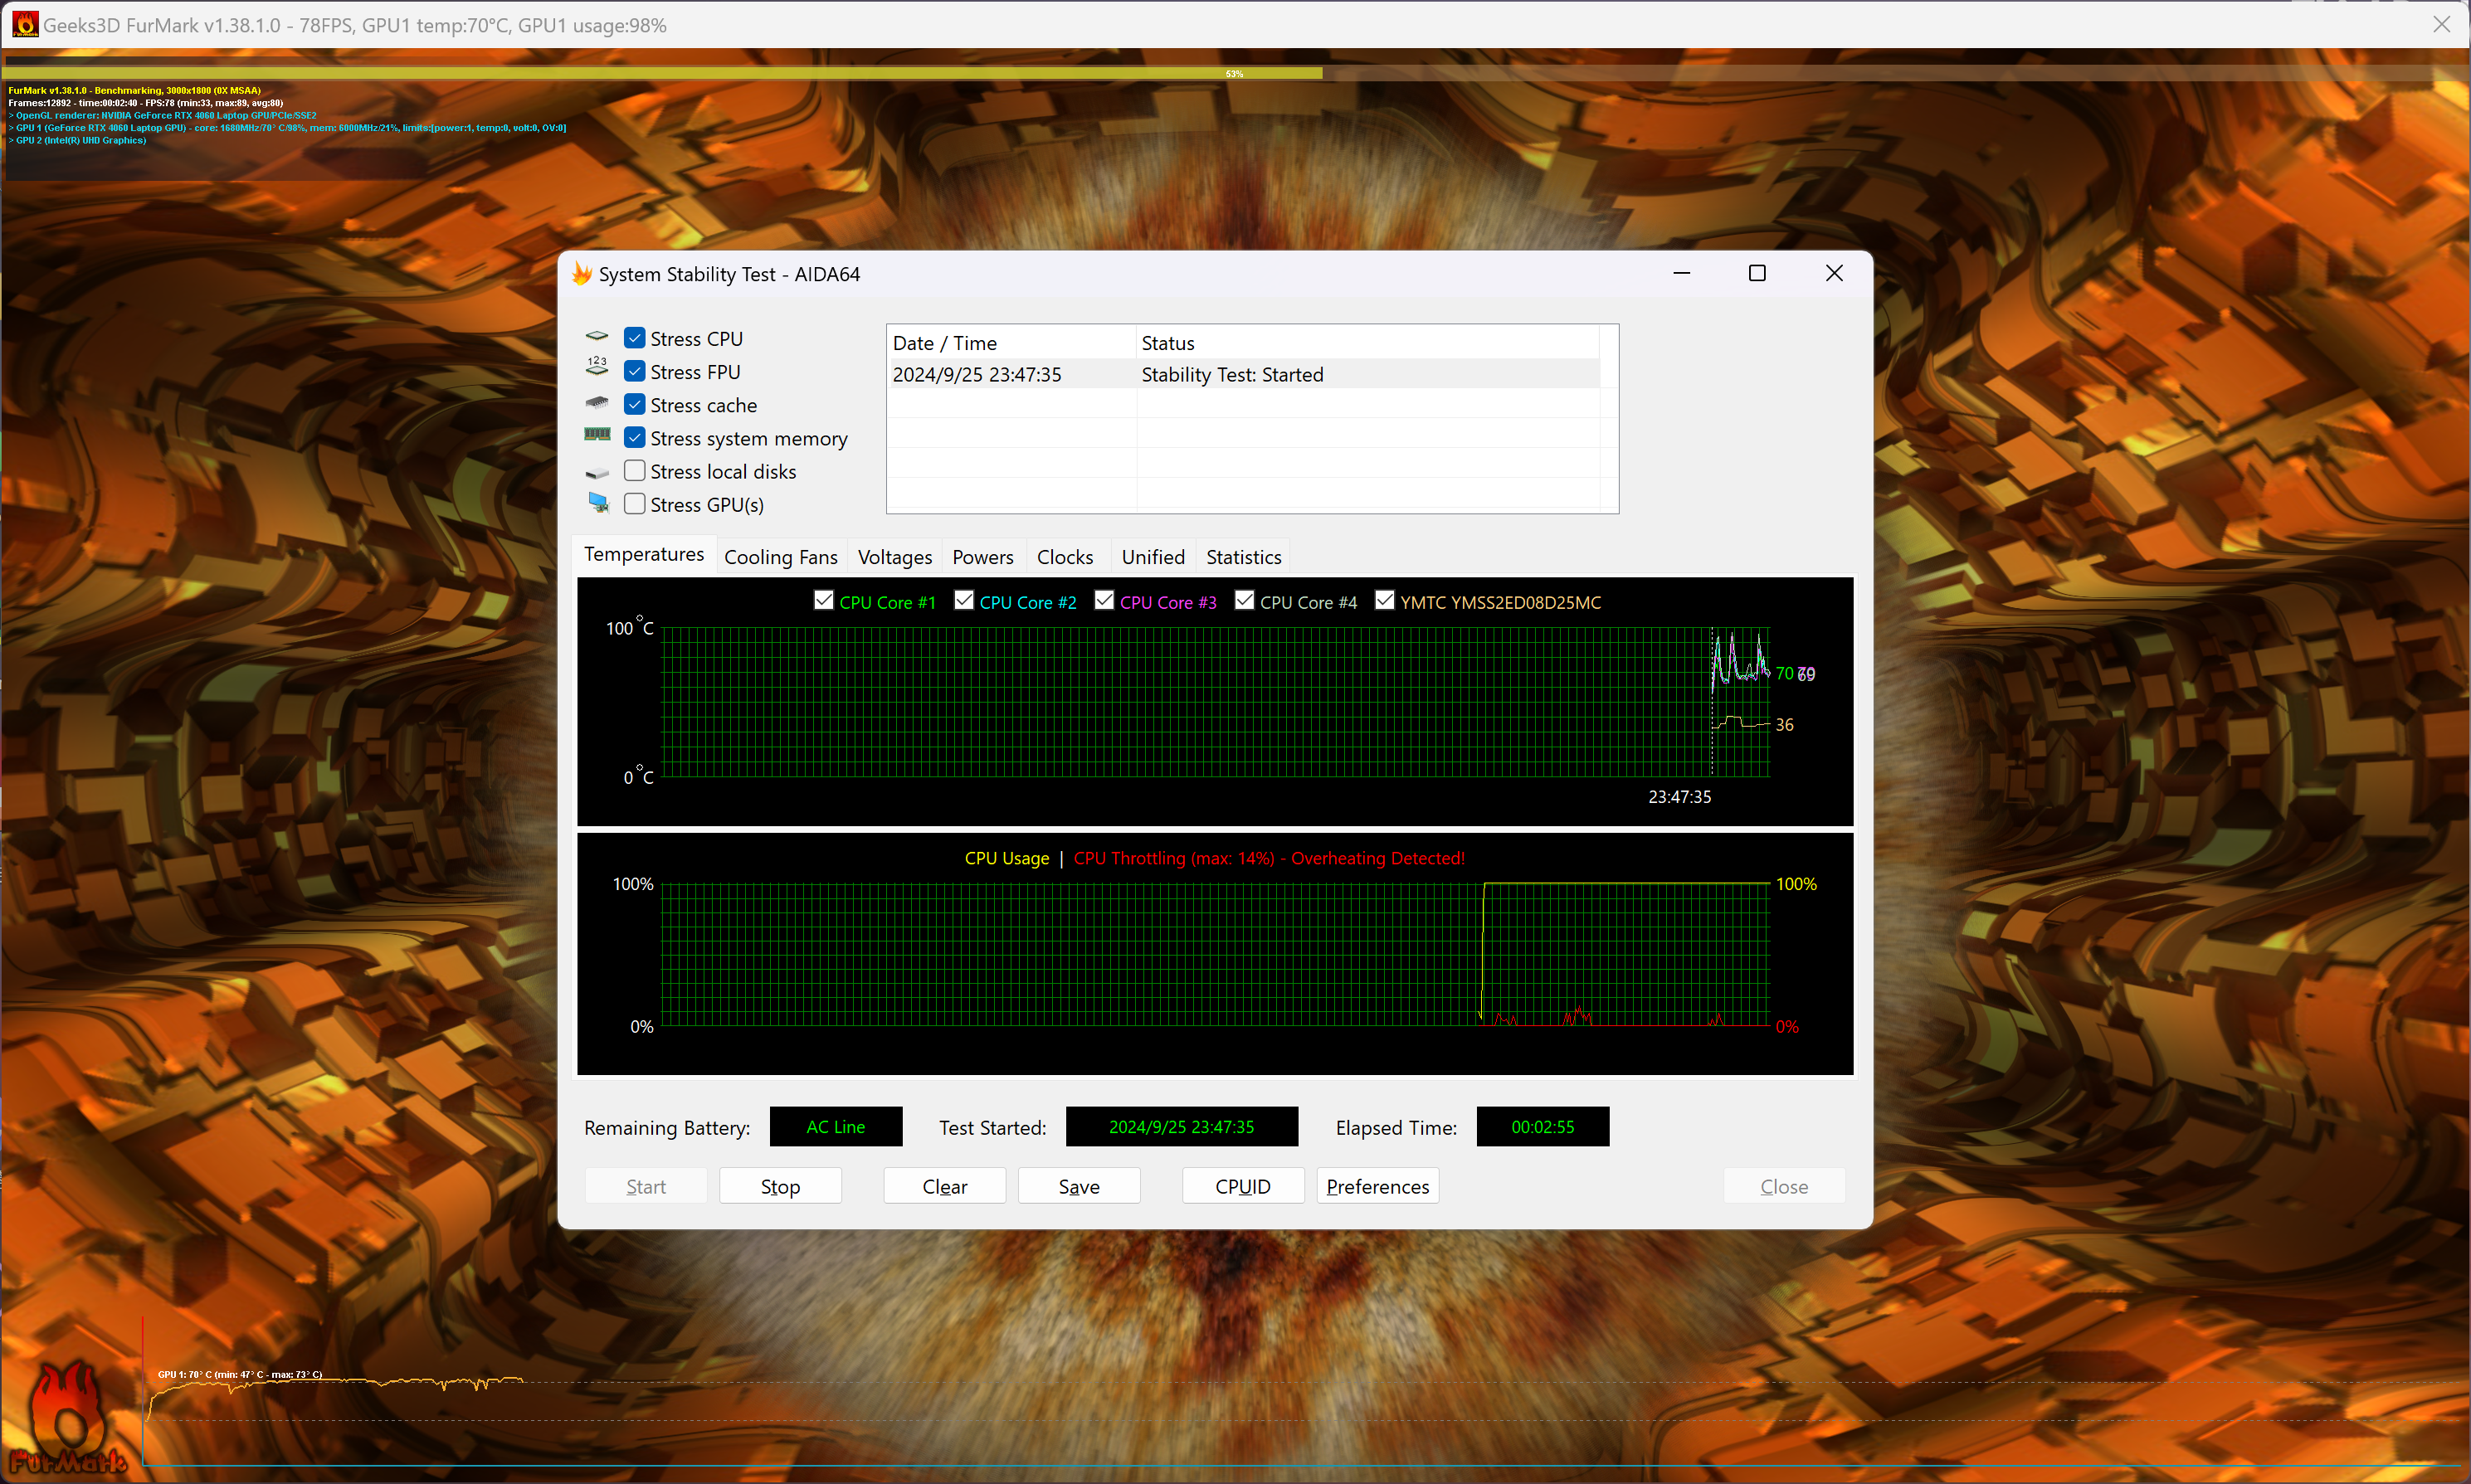This screenshot has height=1484, width=2471.
Task: Hide the CPU Core #1 temperature line
Action: pyautogui.click(x=823, y=600)
